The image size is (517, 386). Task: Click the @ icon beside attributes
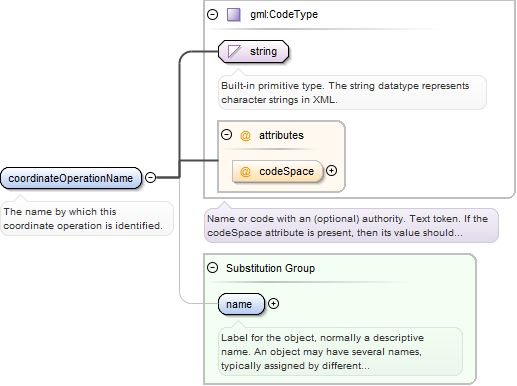[245, 136]
